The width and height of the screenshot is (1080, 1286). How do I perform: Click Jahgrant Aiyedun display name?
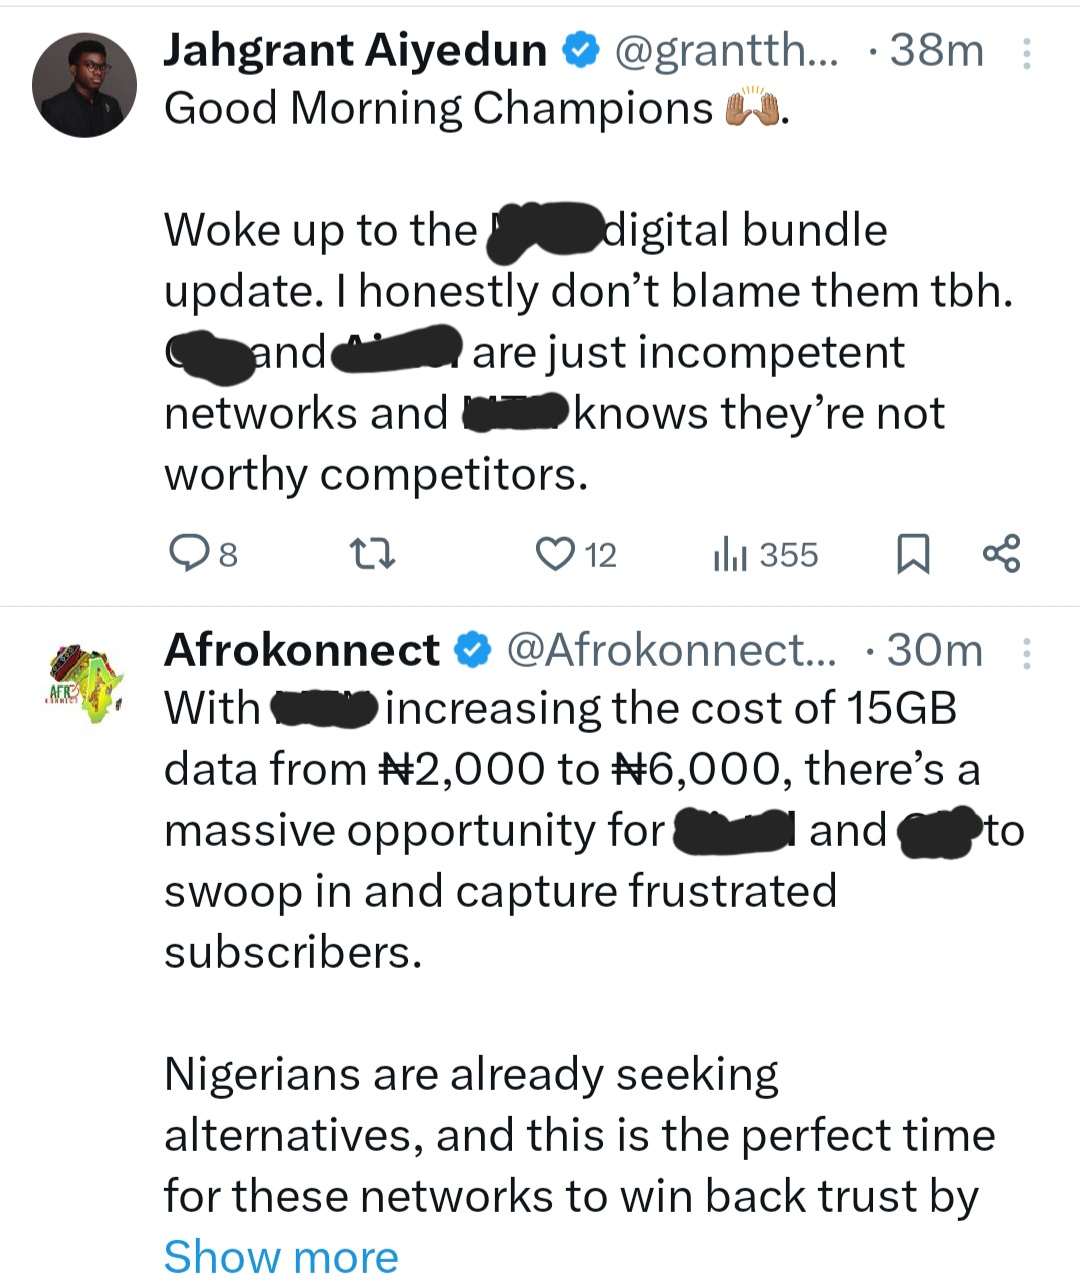coord(355,51)
